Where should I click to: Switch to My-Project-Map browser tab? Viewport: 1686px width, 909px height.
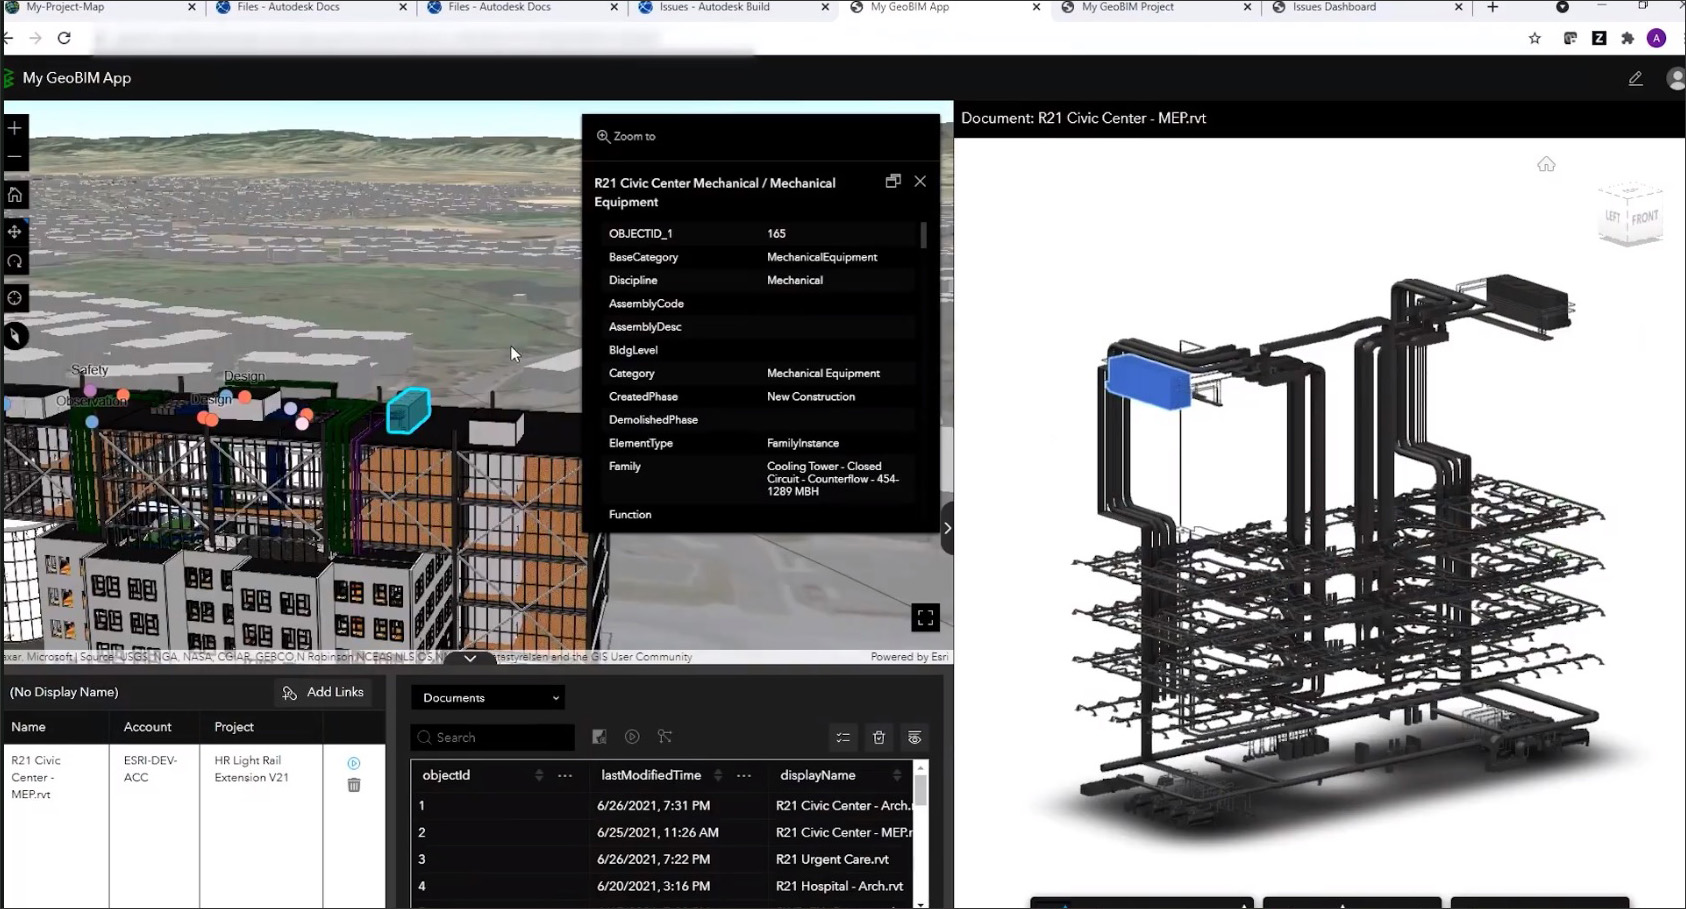point(100,7)
